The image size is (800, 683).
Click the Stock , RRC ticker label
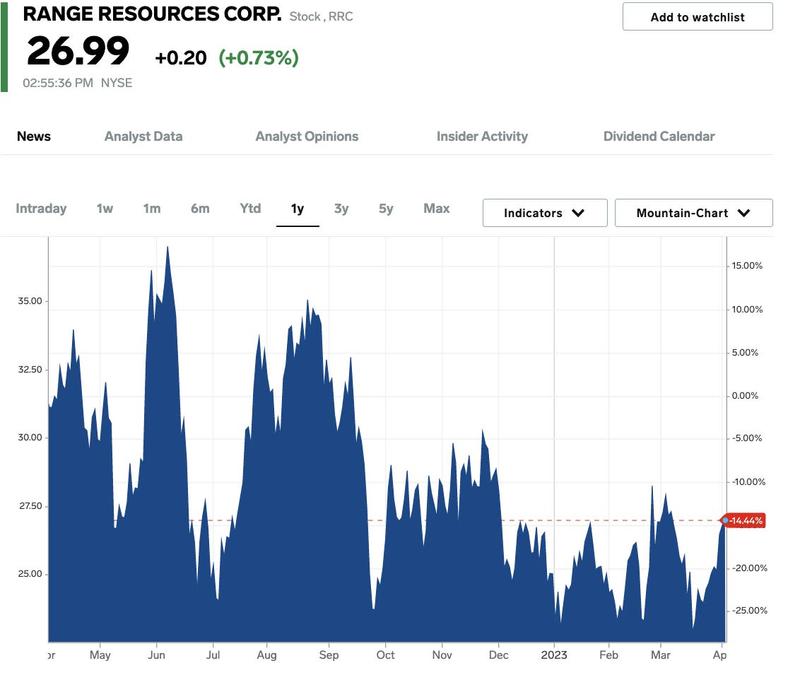pyautogui.click(x=321, y=16)
